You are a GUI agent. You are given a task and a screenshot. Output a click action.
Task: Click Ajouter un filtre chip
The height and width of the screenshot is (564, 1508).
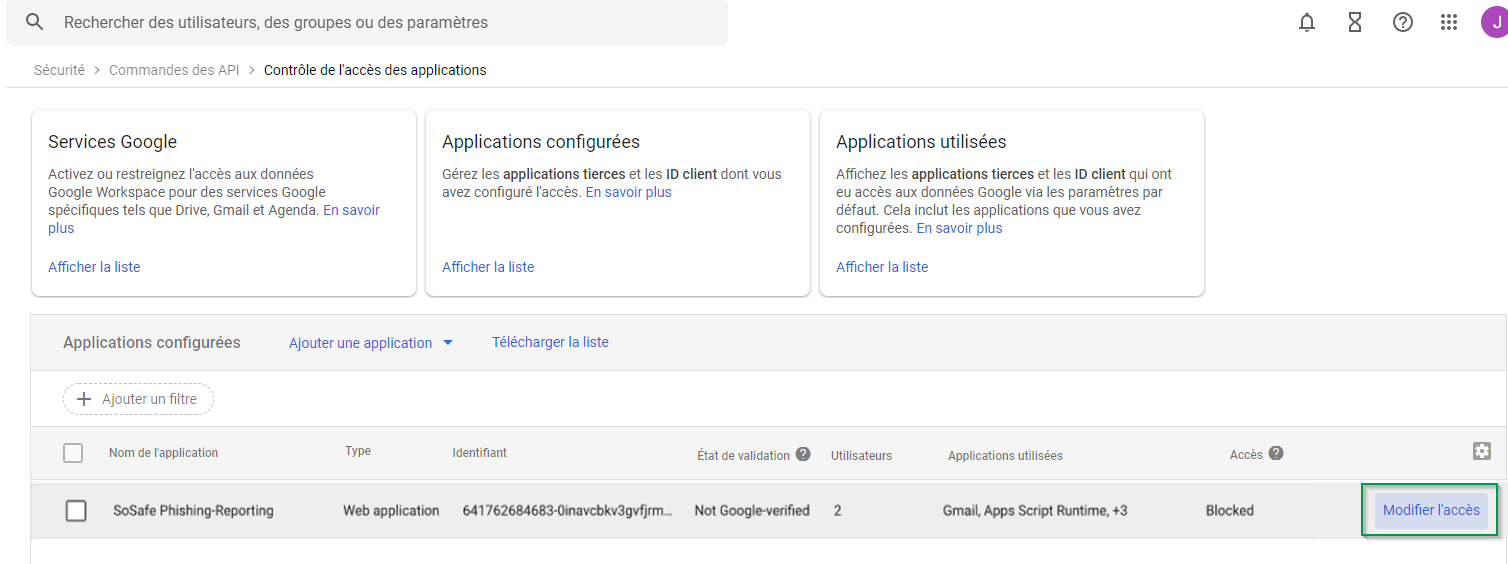[x=138, y=399]
